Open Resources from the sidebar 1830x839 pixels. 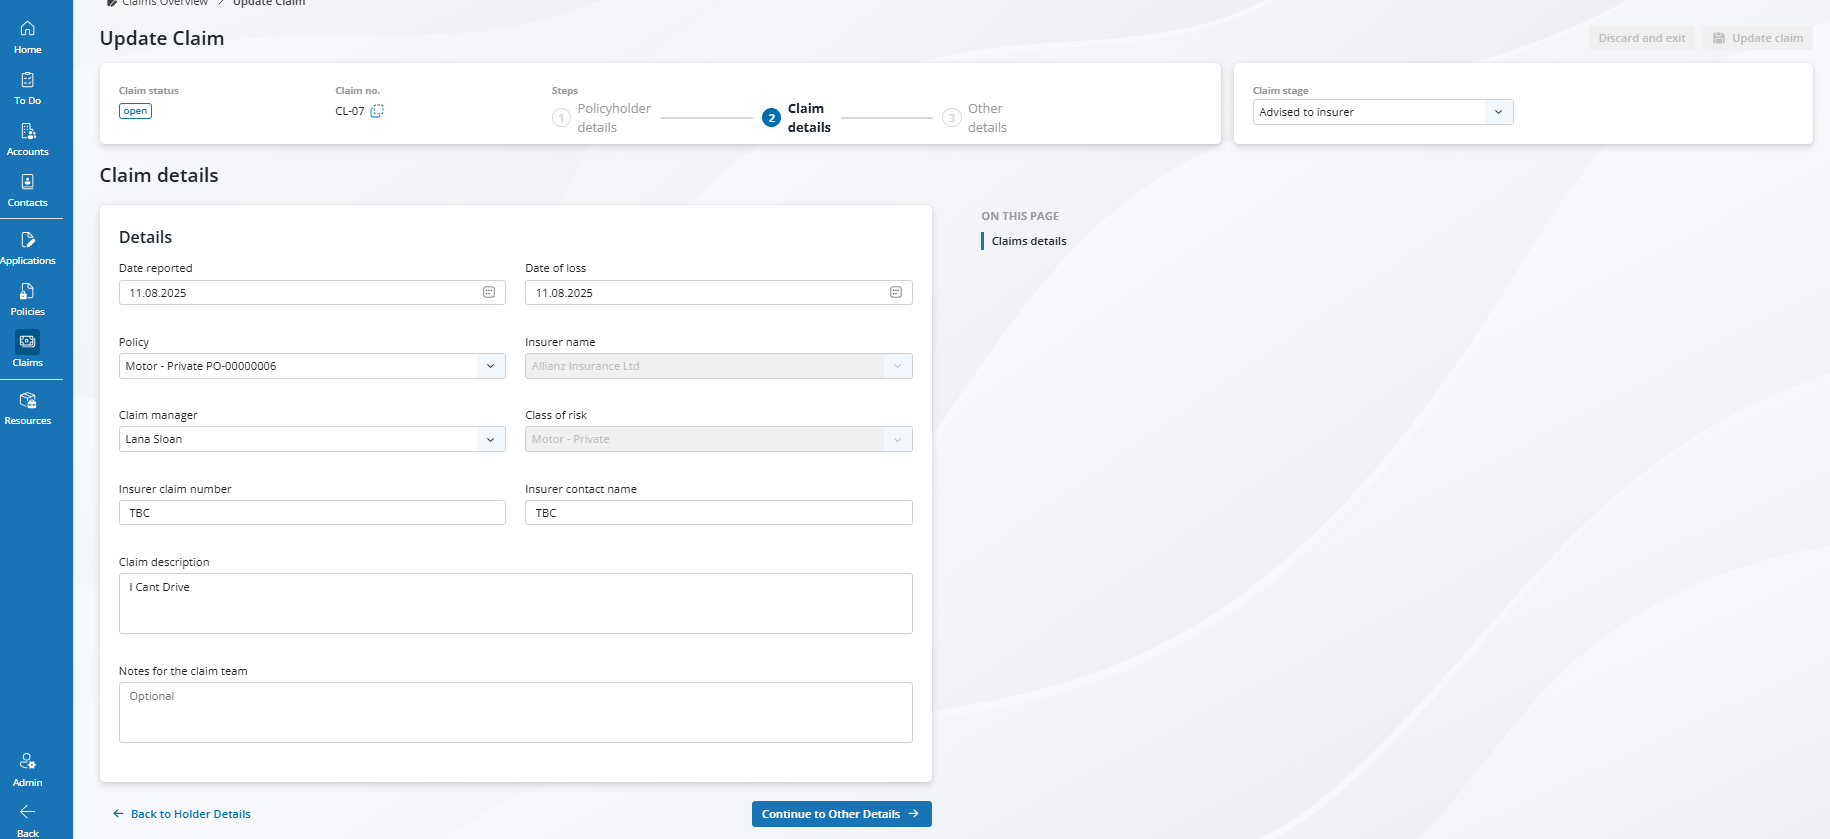tap(28, 407)
